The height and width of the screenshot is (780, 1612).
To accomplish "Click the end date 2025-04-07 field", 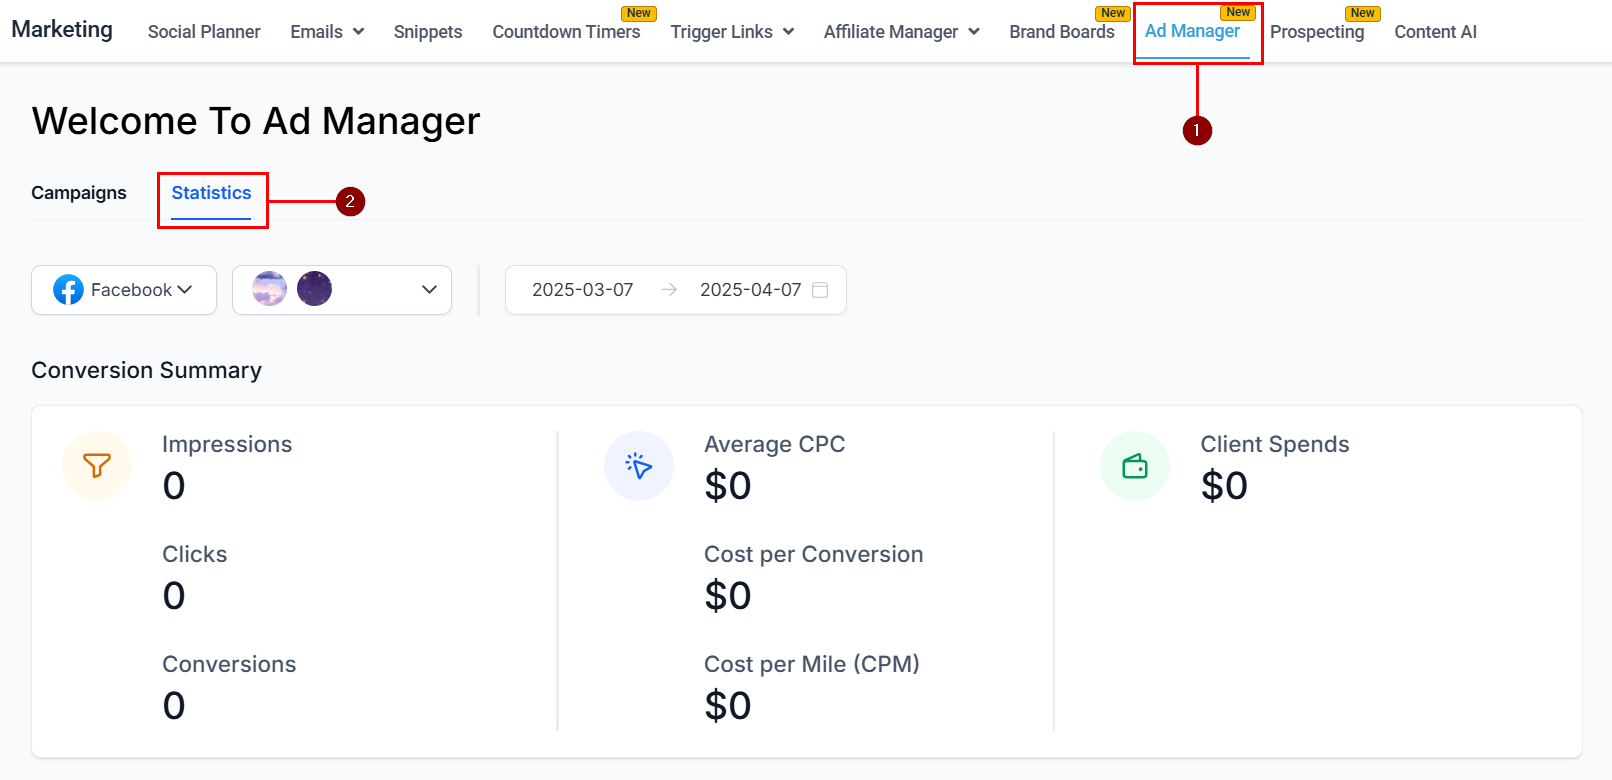I will [x=751, y=290].
